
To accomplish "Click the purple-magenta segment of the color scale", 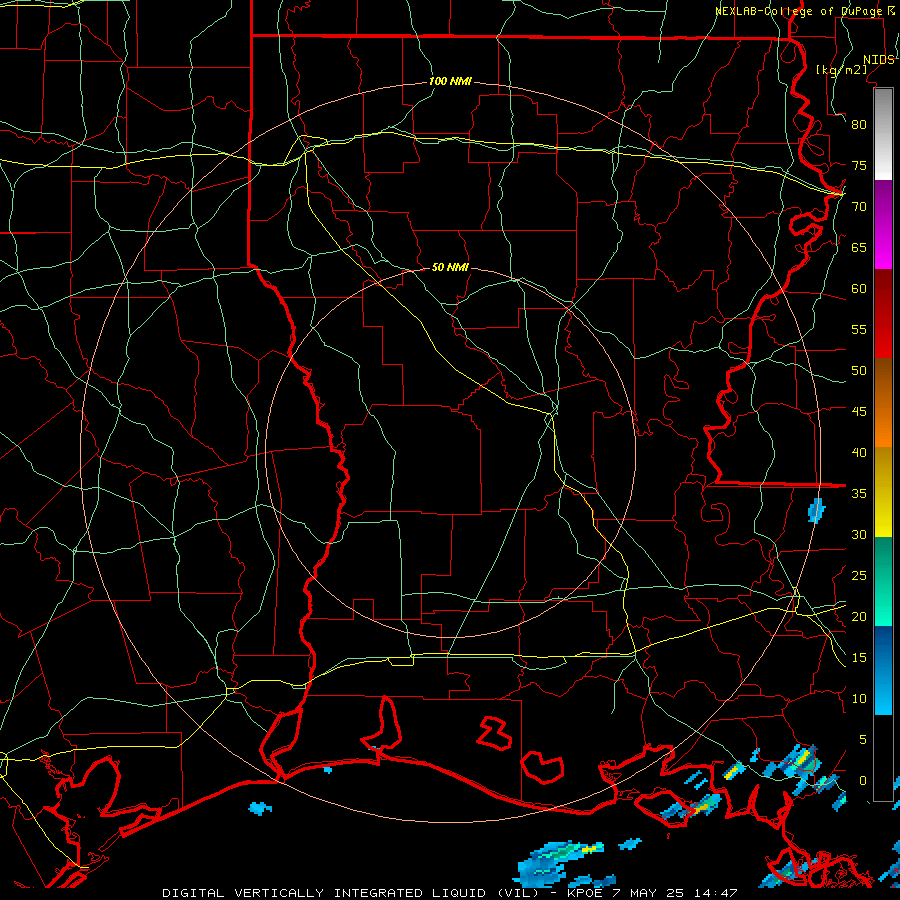I will 883,225.
